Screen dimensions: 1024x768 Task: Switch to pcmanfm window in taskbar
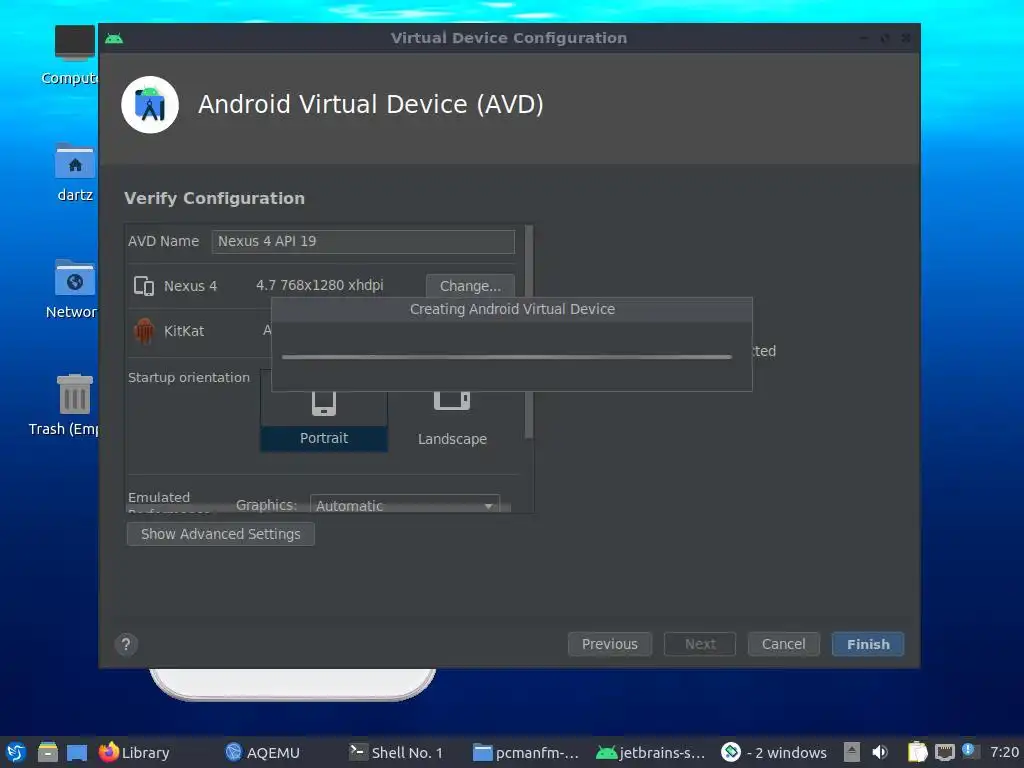coord(526,752)
